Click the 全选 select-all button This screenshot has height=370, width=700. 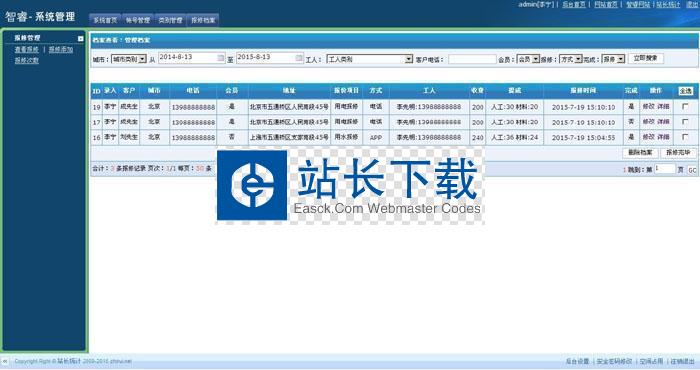click(x=685, y=91)
